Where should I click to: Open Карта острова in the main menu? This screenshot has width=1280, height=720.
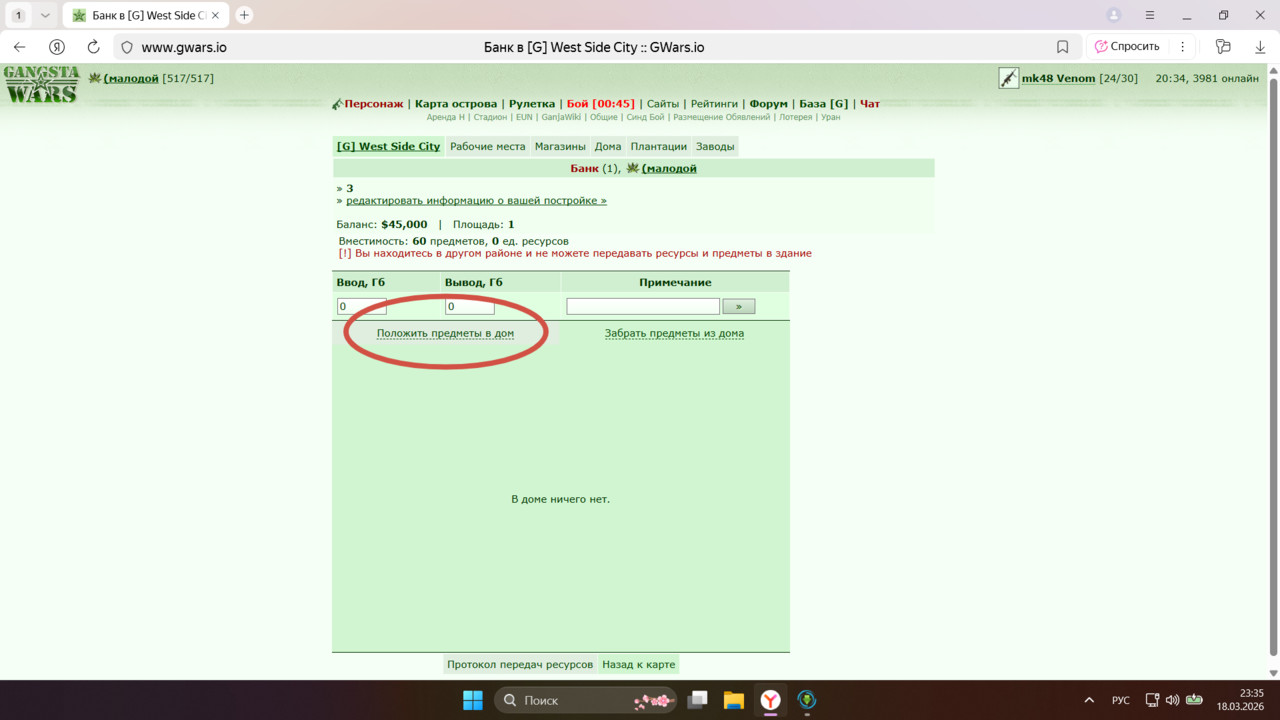coord(456,104)
